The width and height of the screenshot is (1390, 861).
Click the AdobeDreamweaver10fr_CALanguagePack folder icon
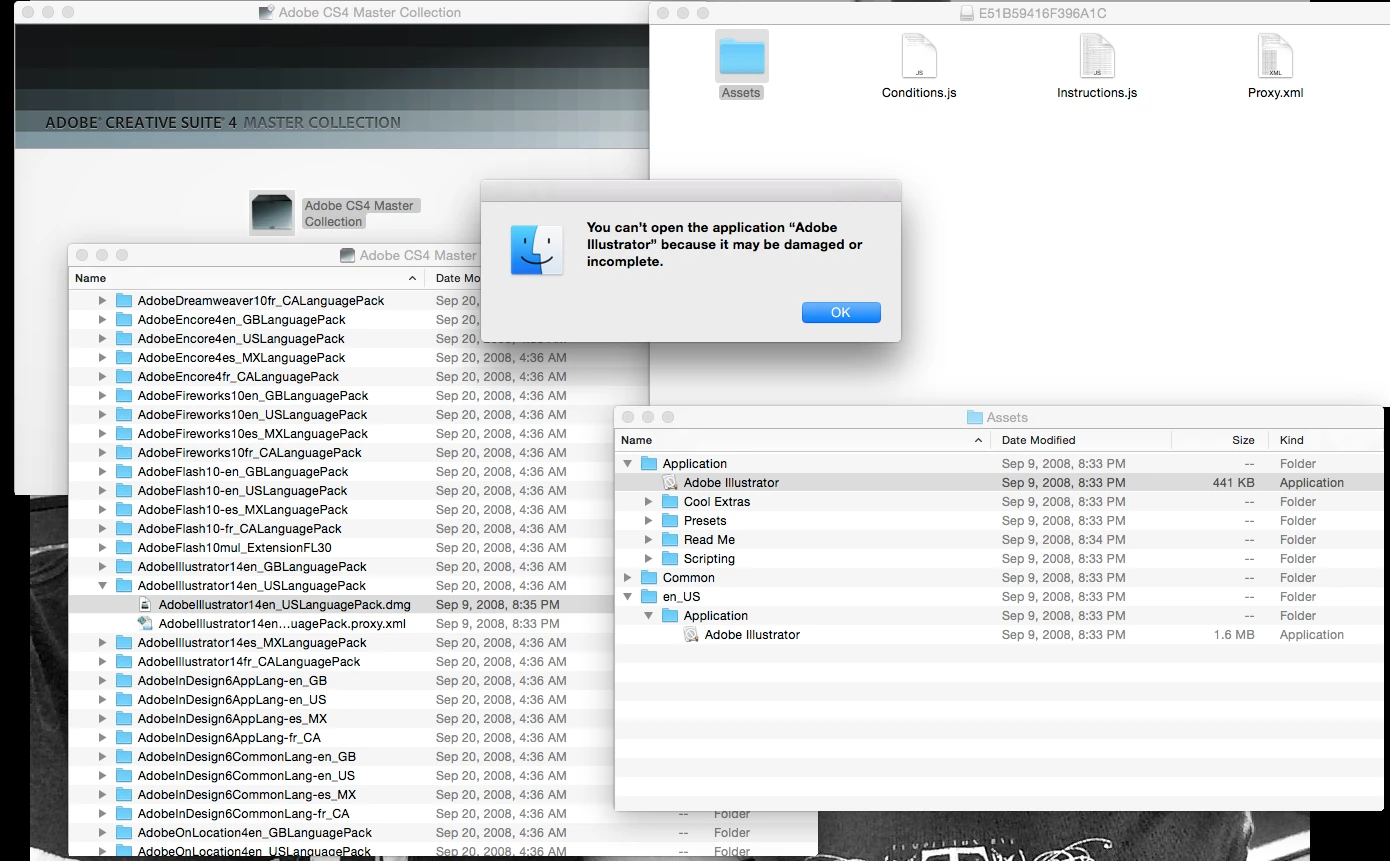point(124,301)
